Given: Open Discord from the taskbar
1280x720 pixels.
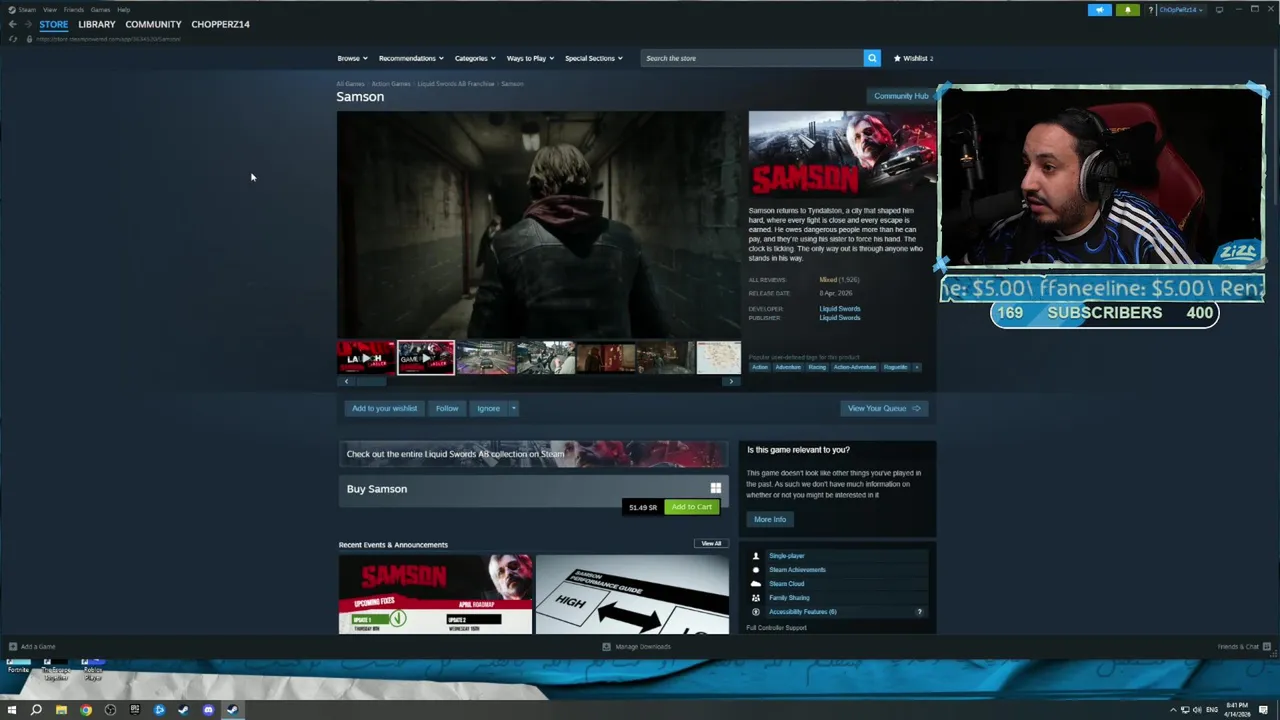Looking at the screenshot, I should [208, 710].
